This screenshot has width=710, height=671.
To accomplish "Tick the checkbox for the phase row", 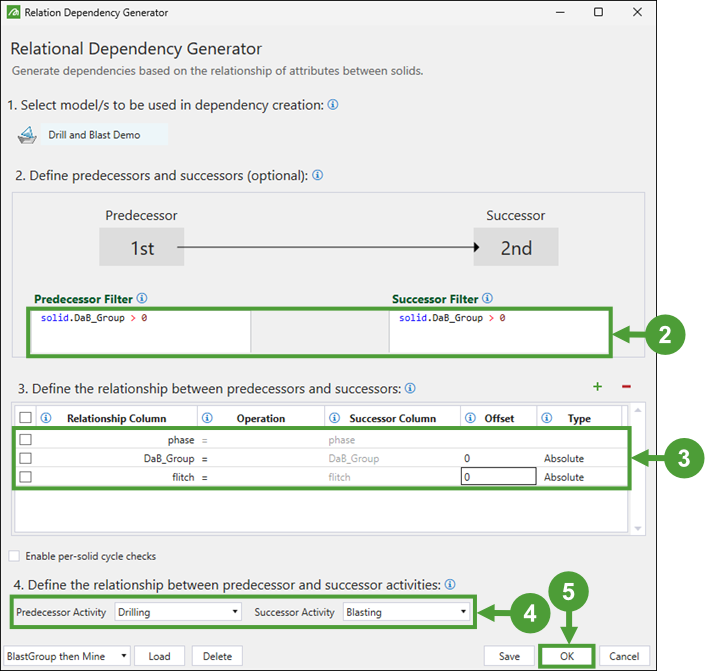I will [x=26, y=439].
